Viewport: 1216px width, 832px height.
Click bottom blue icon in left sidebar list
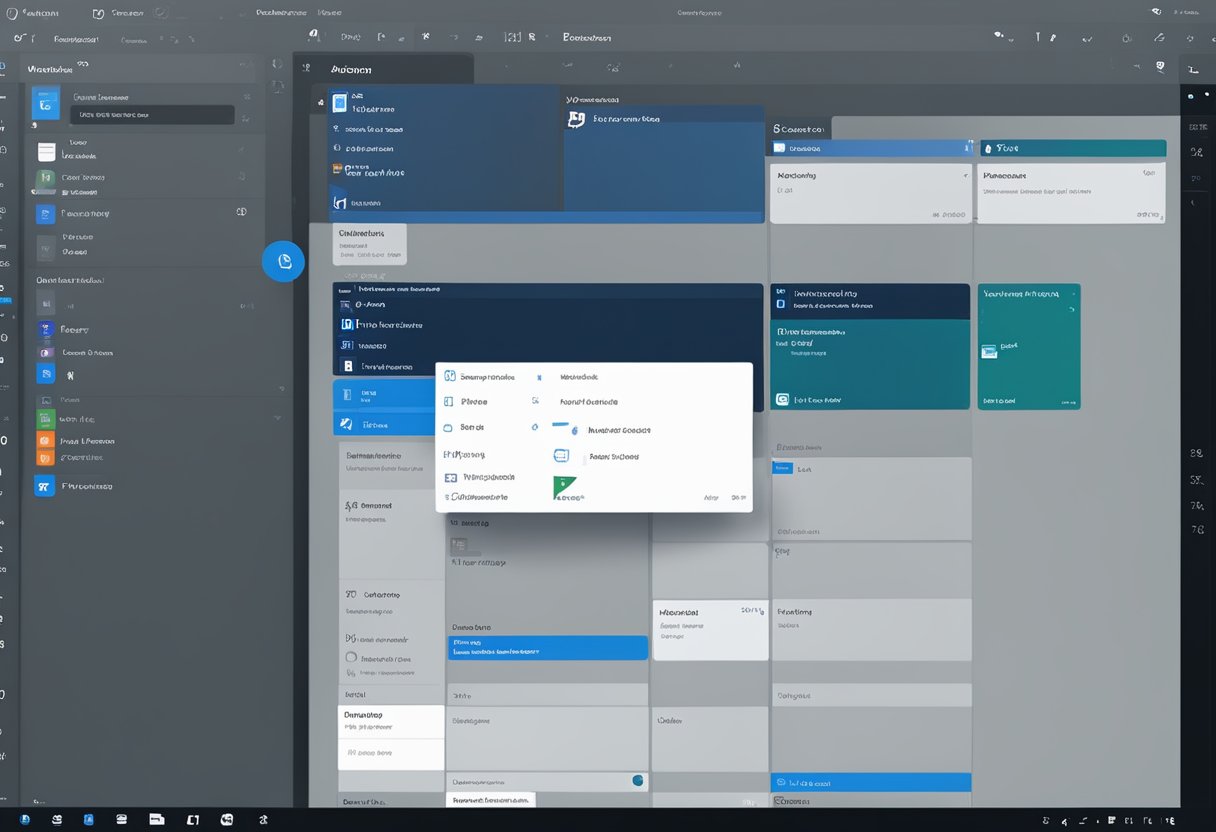click(x=44, y=486)
